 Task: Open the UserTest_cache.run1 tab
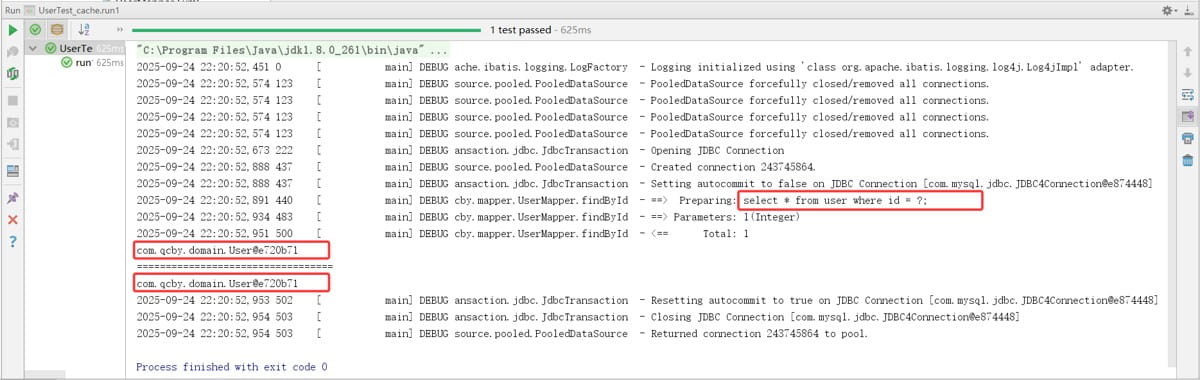coord(74,8)
